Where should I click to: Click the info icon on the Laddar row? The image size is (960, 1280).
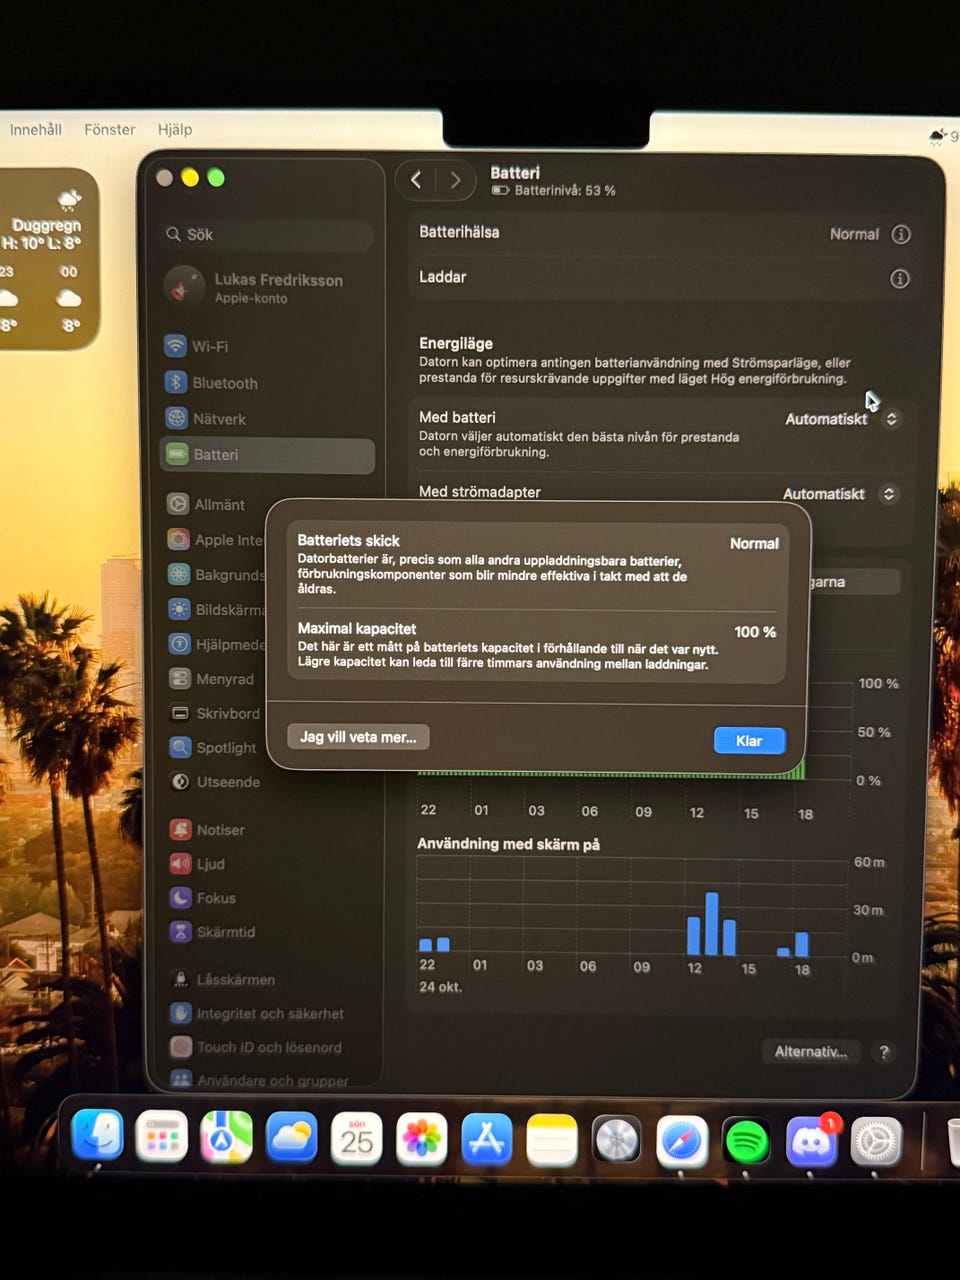coord(900,278)
